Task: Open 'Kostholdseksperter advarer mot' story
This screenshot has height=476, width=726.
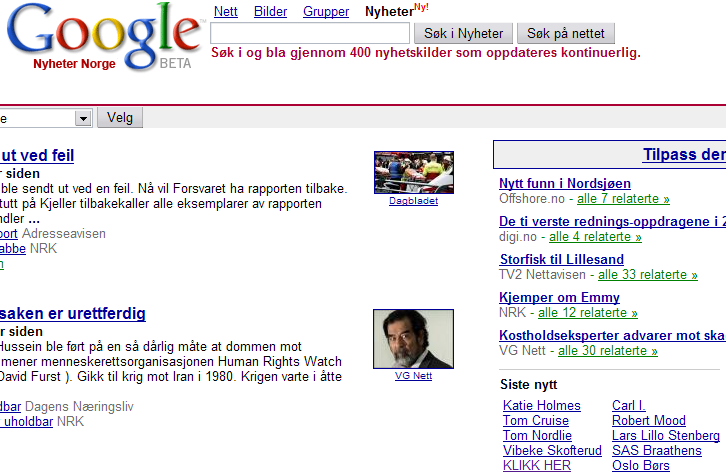Action: 612,335
